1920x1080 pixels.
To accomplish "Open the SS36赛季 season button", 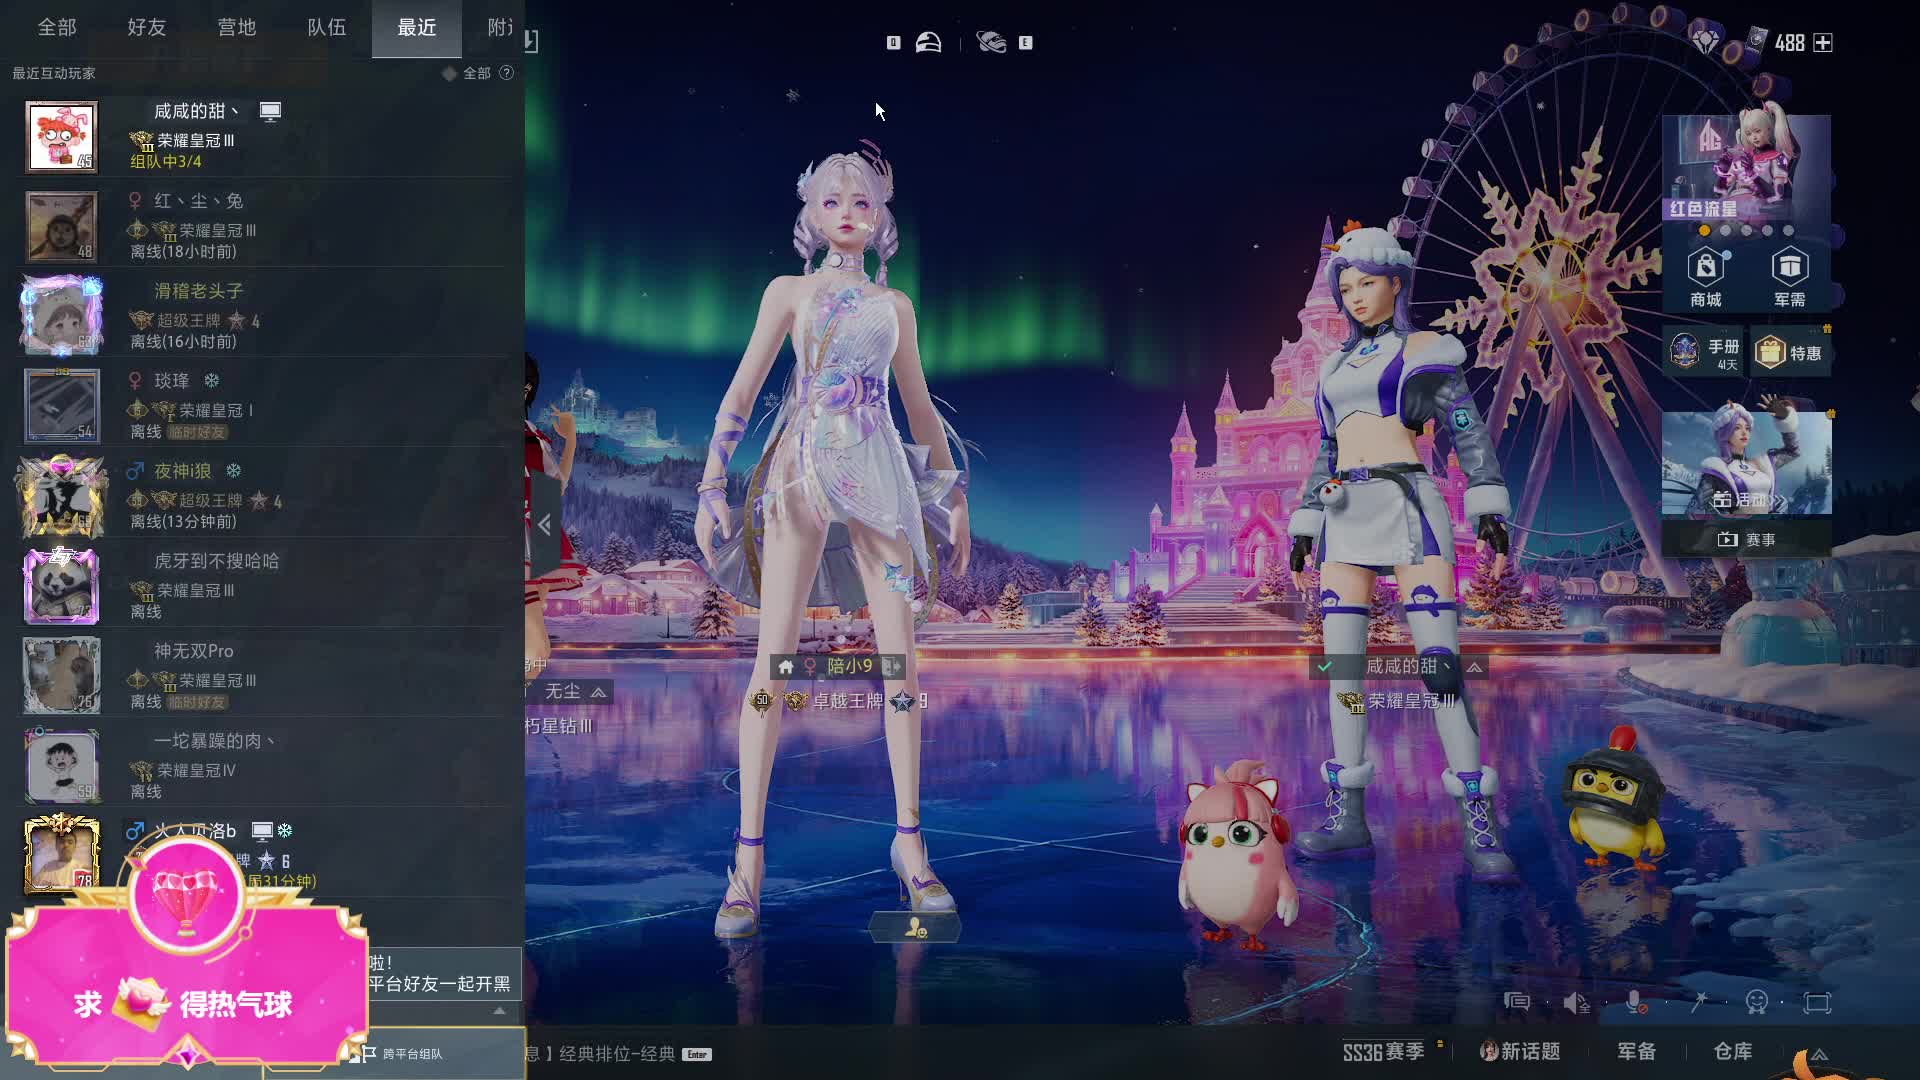I will (x=1383, y=1051).
